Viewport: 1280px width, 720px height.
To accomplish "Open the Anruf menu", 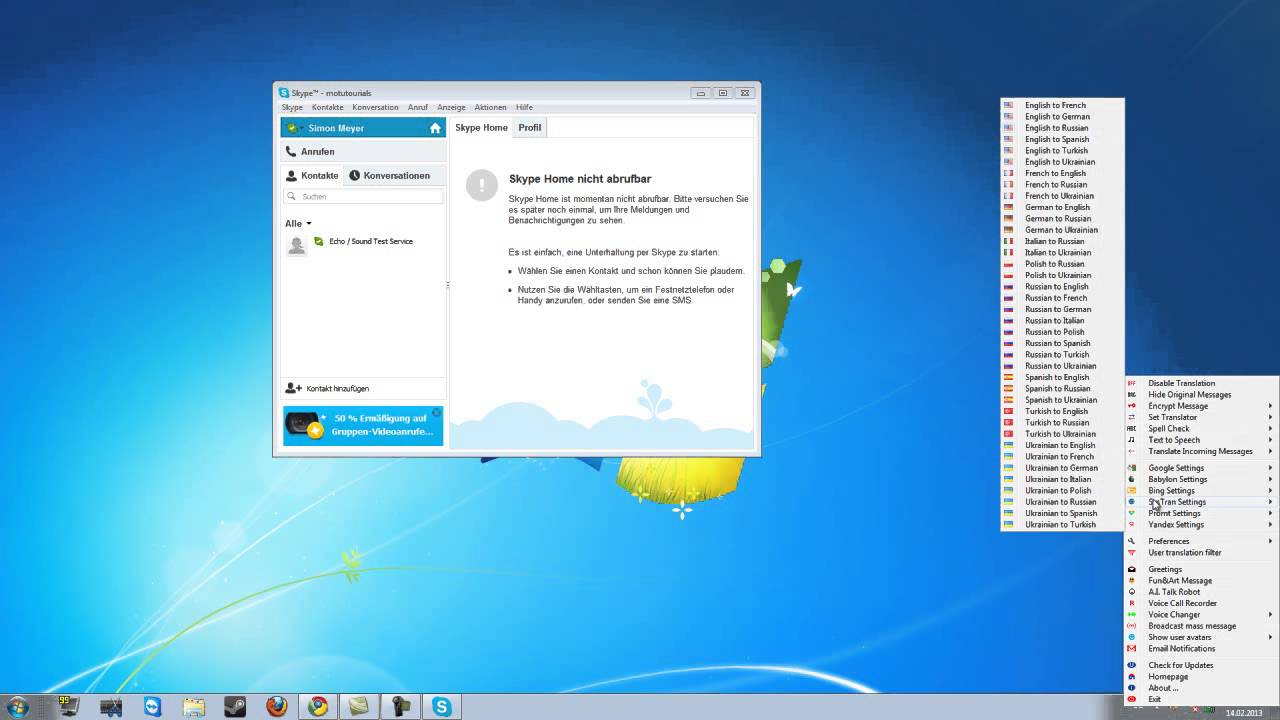I will [x=417, y=107].
